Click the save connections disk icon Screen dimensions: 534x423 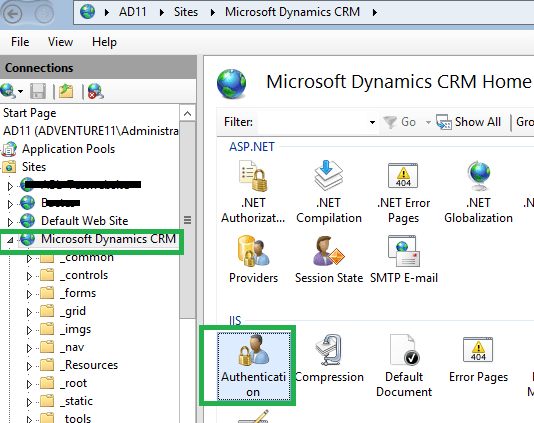[38, 91]
